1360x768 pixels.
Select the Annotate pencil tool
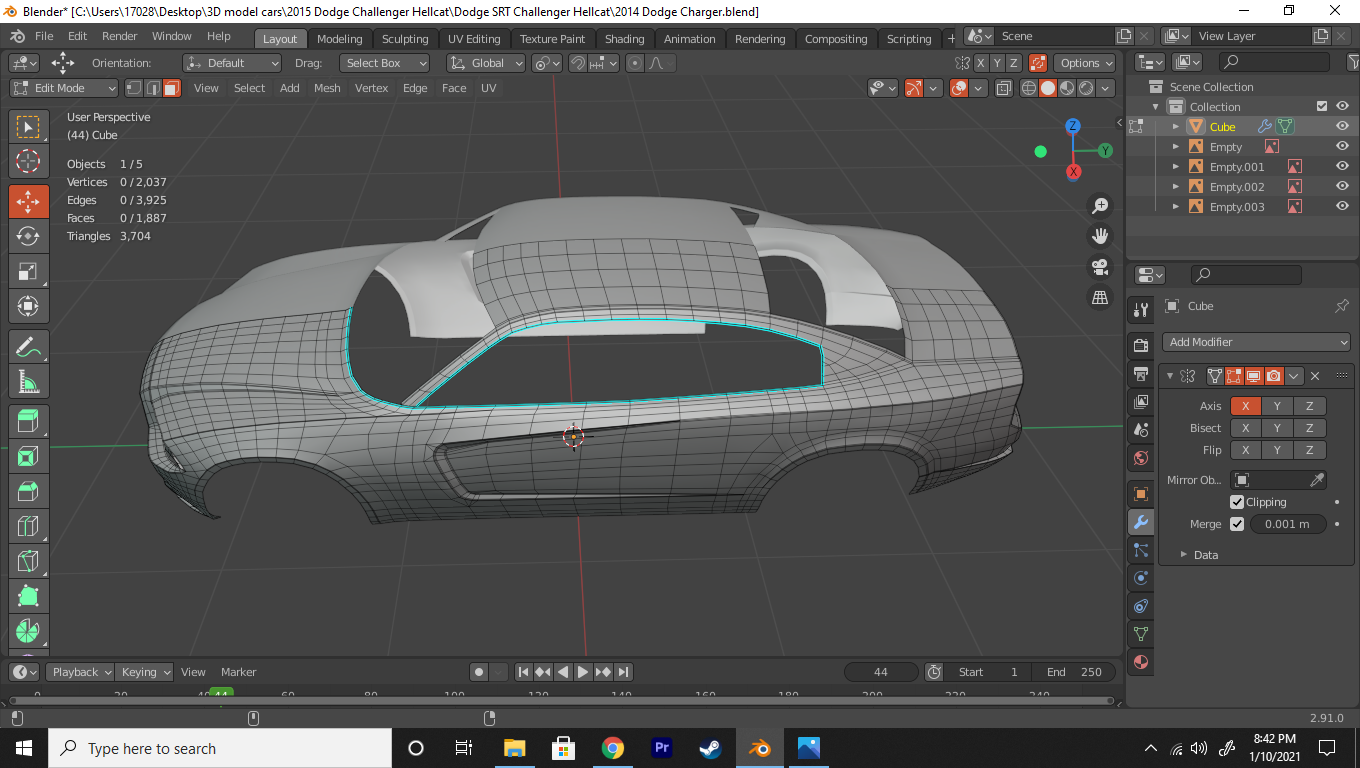tap(28, 346)
